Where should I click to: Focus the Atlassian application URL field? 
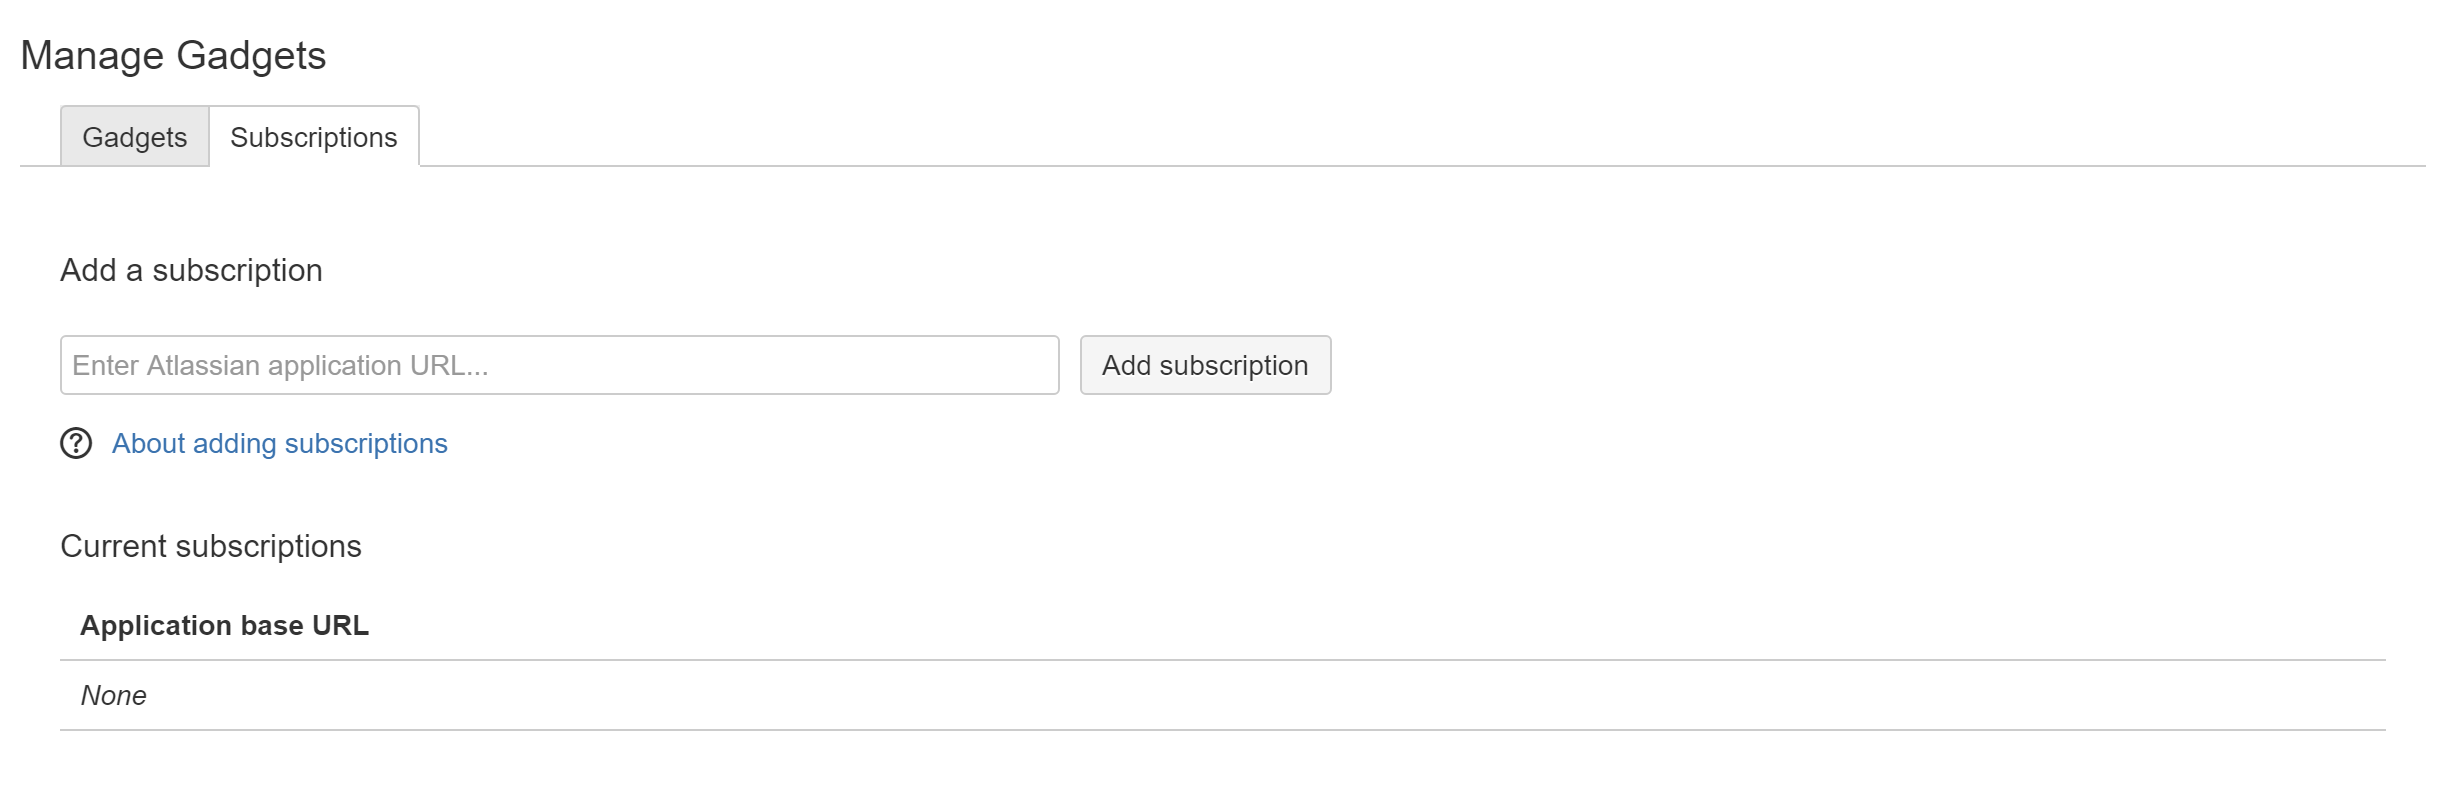coord(559,365)
